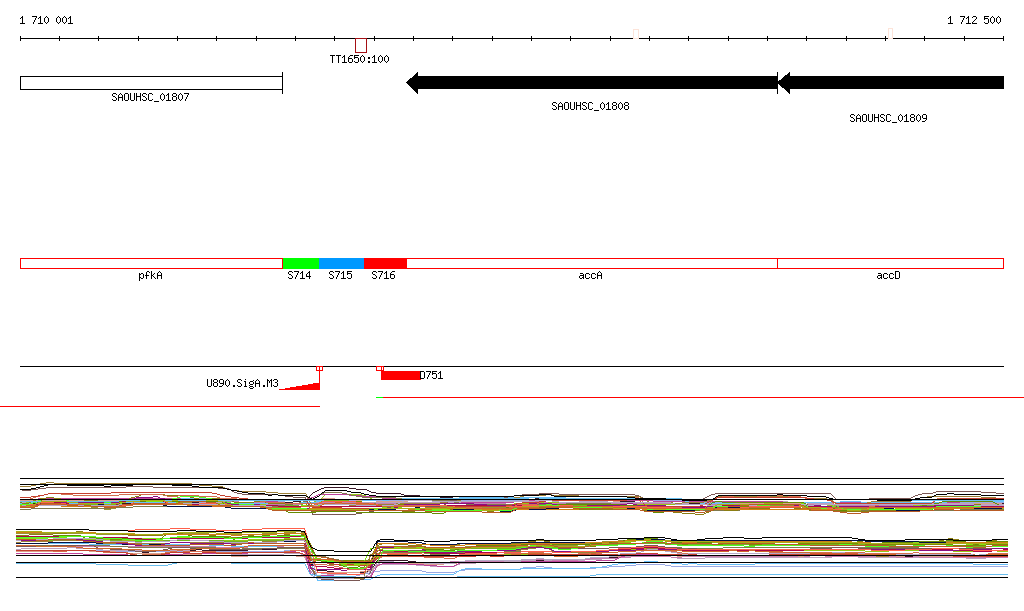
Task: Select the SAOUHSC_01809 black gene arrow
Action: tap(891, 83)
